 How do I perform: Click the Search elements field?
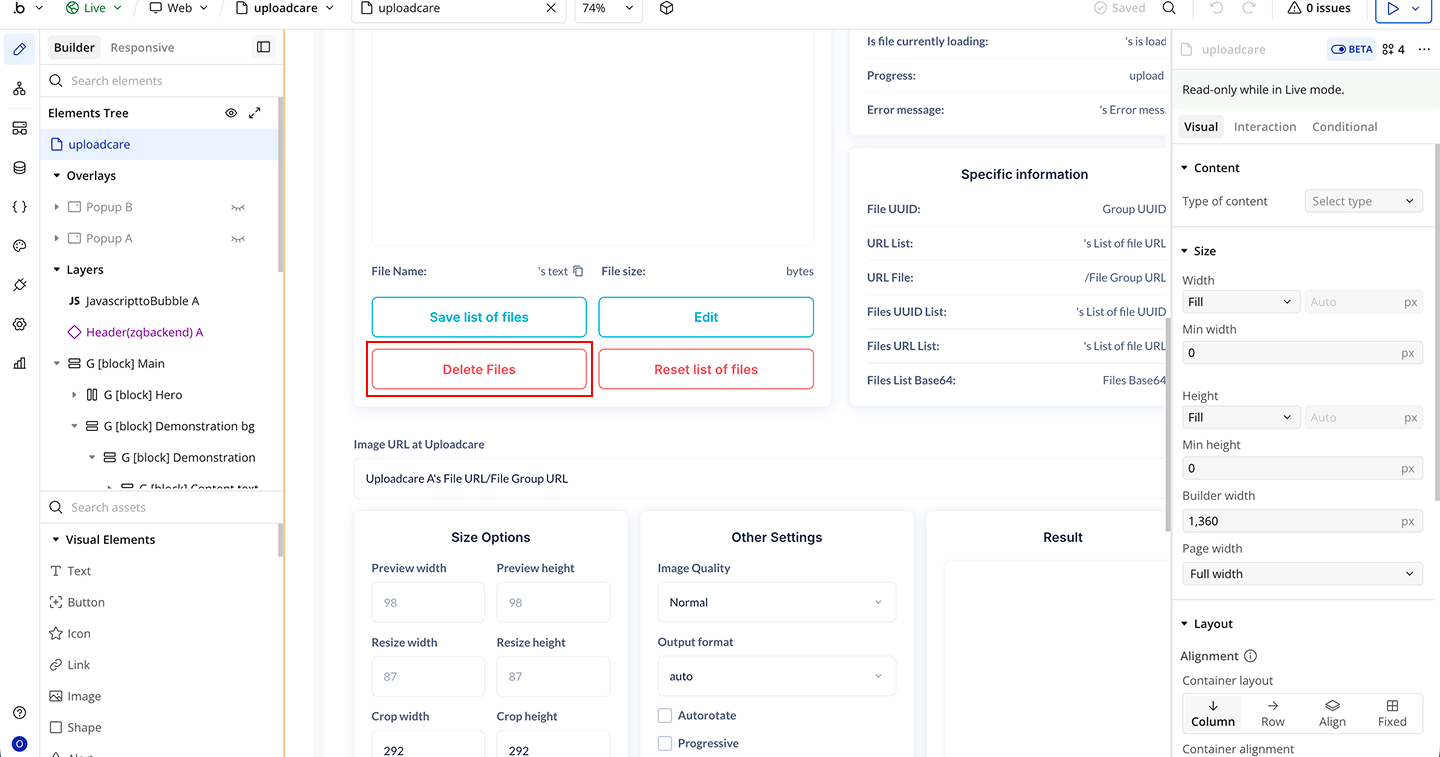(160, 81)
